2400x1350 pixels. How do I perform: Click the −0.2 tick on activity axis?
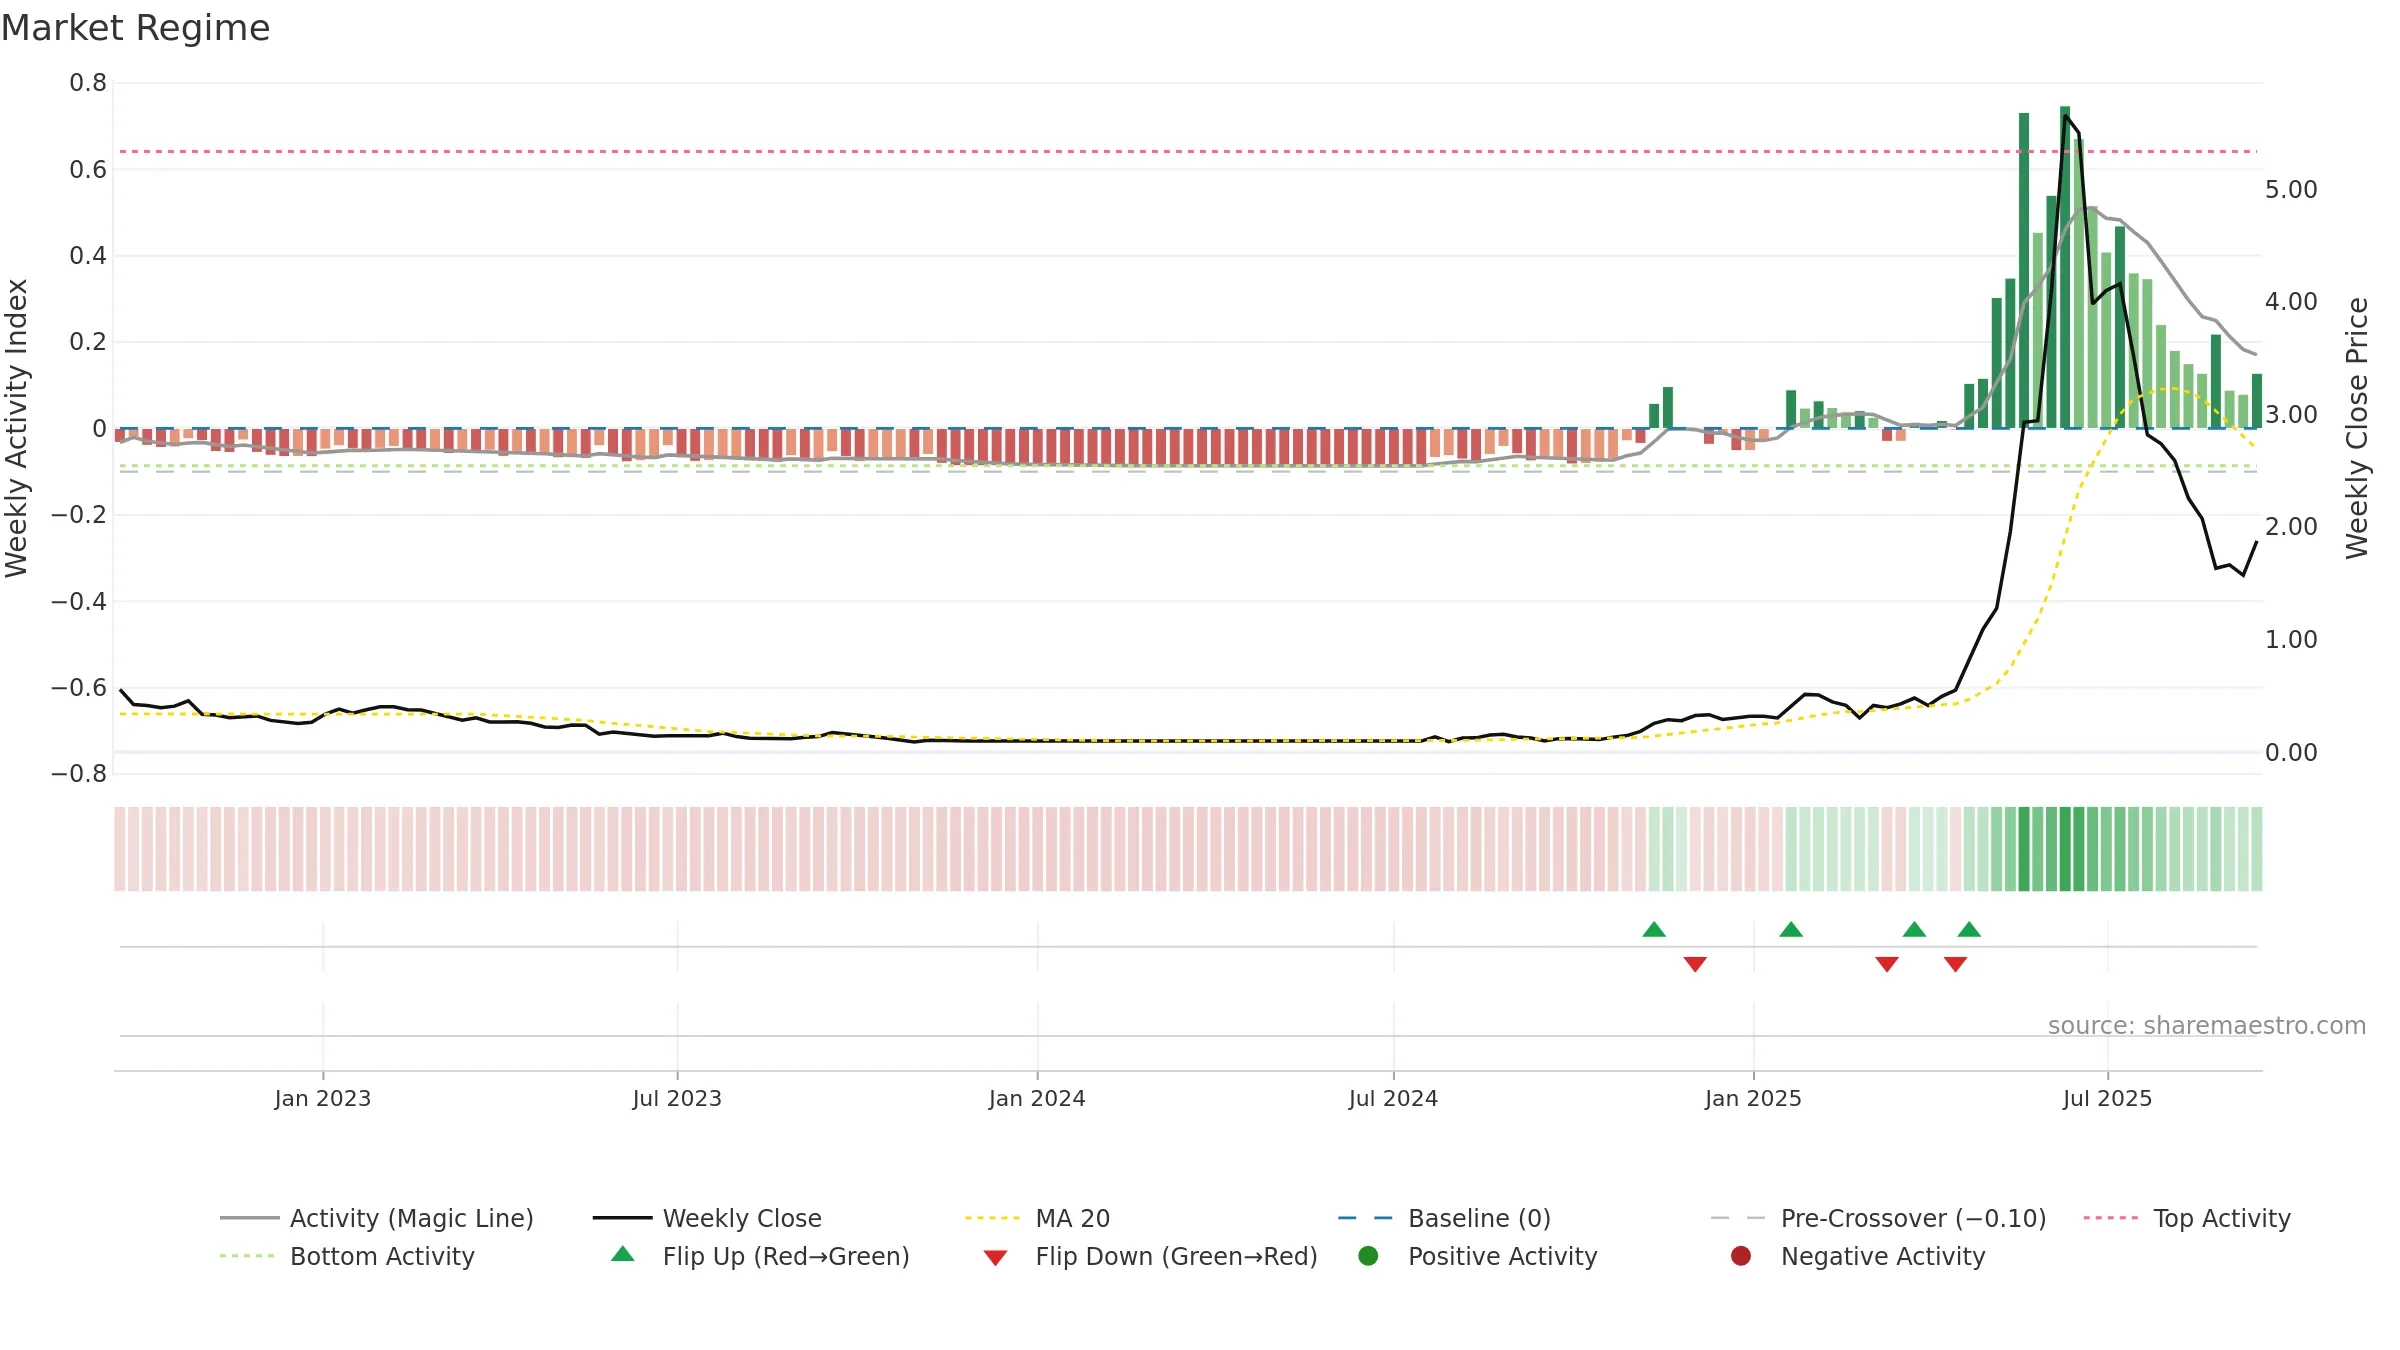coord(79,515)
